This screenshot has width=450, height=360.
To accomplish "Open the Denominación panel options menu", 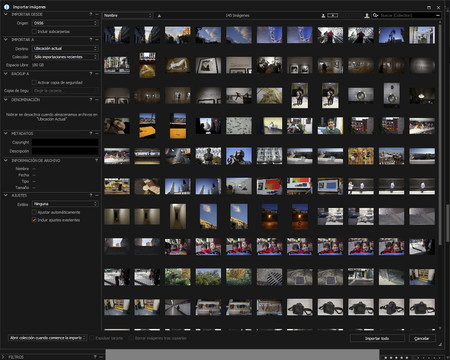I will (x=97, y=100).
